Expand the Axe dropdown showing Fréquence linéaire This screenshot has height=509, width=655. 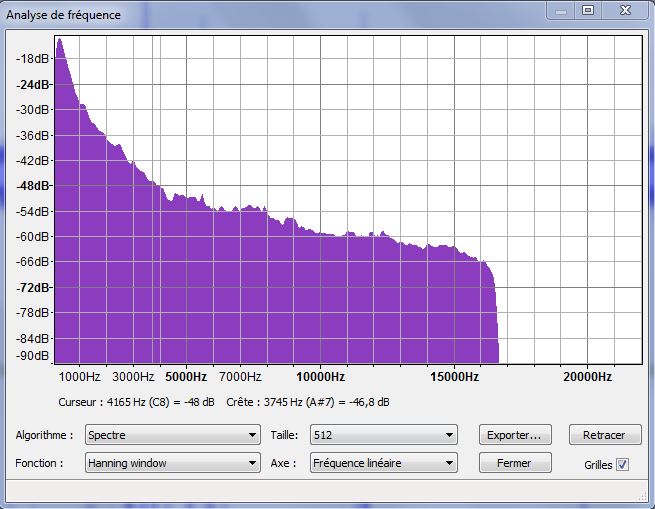(382, 463)
